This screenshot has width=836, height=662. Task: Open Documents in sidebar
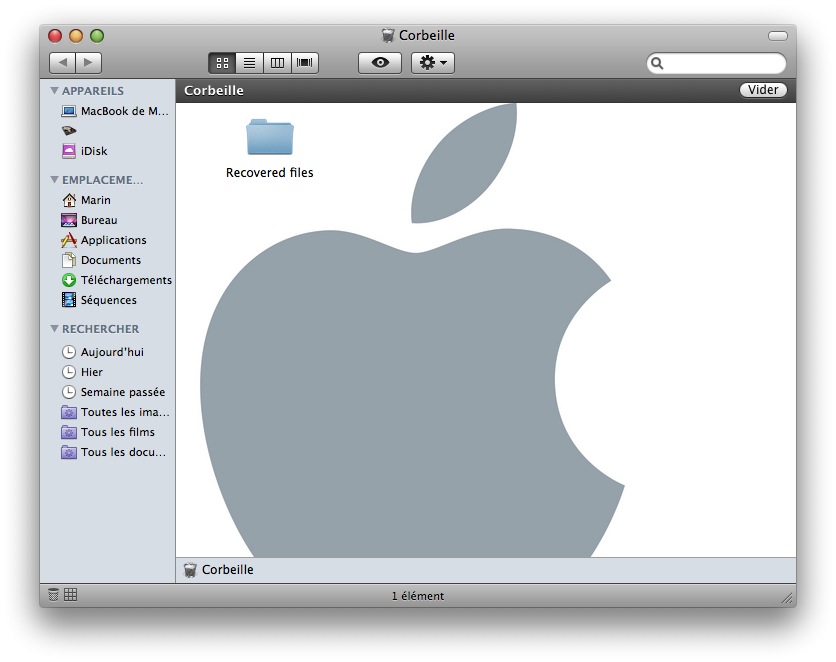pyautogui.click(x=108, y=260)
